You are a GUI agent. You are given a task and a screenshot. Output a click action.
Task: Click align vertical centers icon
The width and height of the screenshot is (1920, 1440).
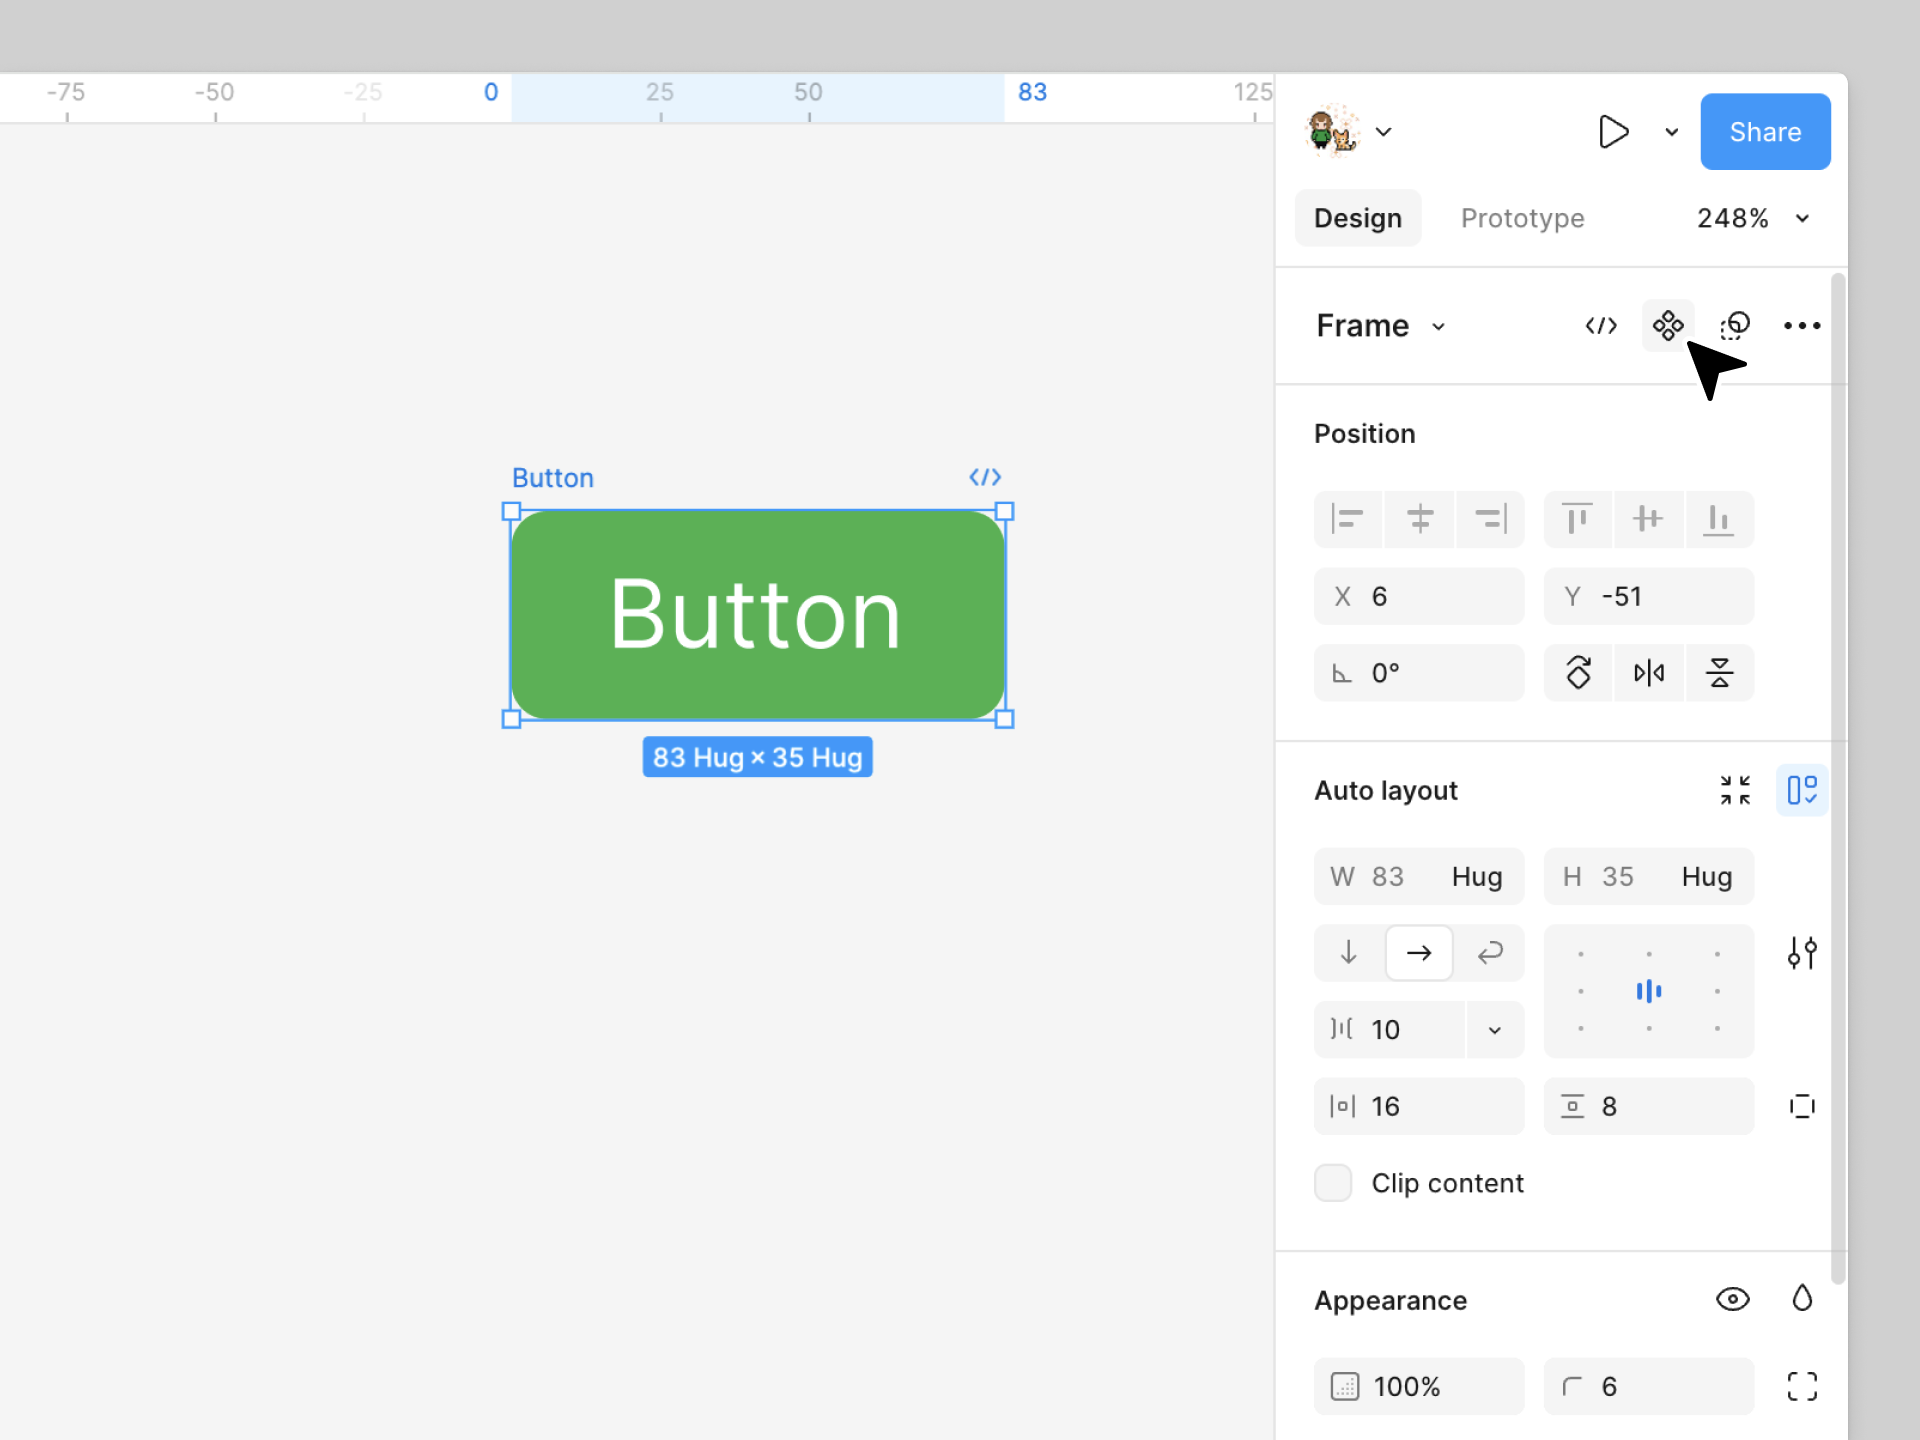[1648, 519]
